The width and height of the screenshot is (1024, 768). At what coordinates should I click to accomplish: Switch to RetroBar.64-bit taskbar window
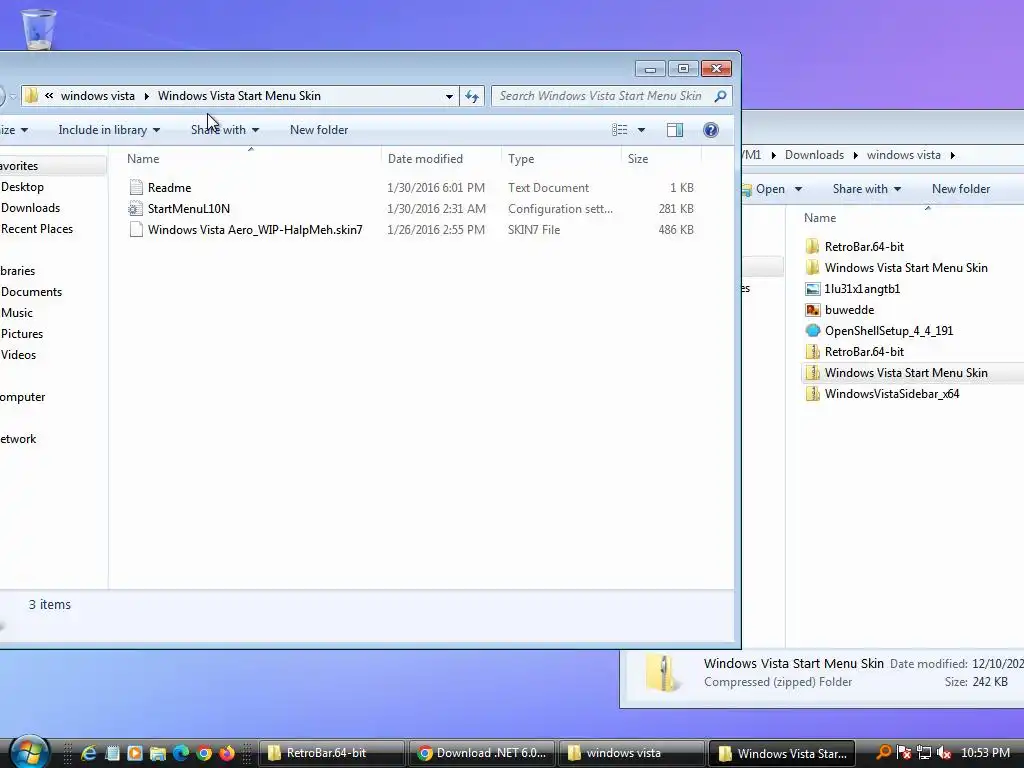pyautogui.click(x=332, y=754)
